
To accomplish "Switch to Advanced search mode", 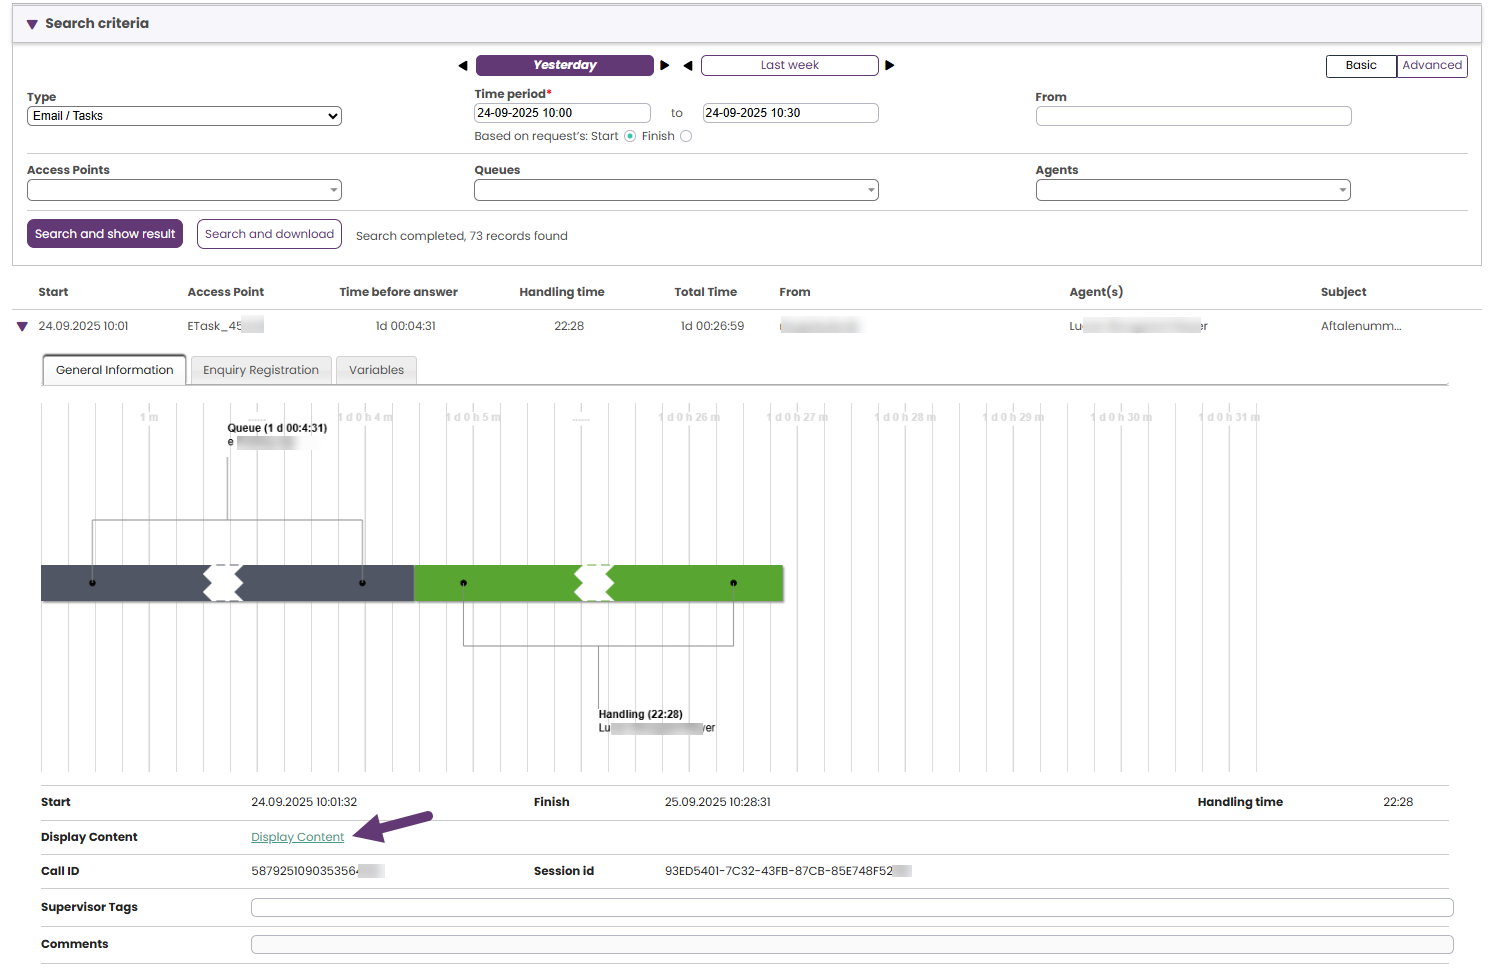I will [1431, 66].
